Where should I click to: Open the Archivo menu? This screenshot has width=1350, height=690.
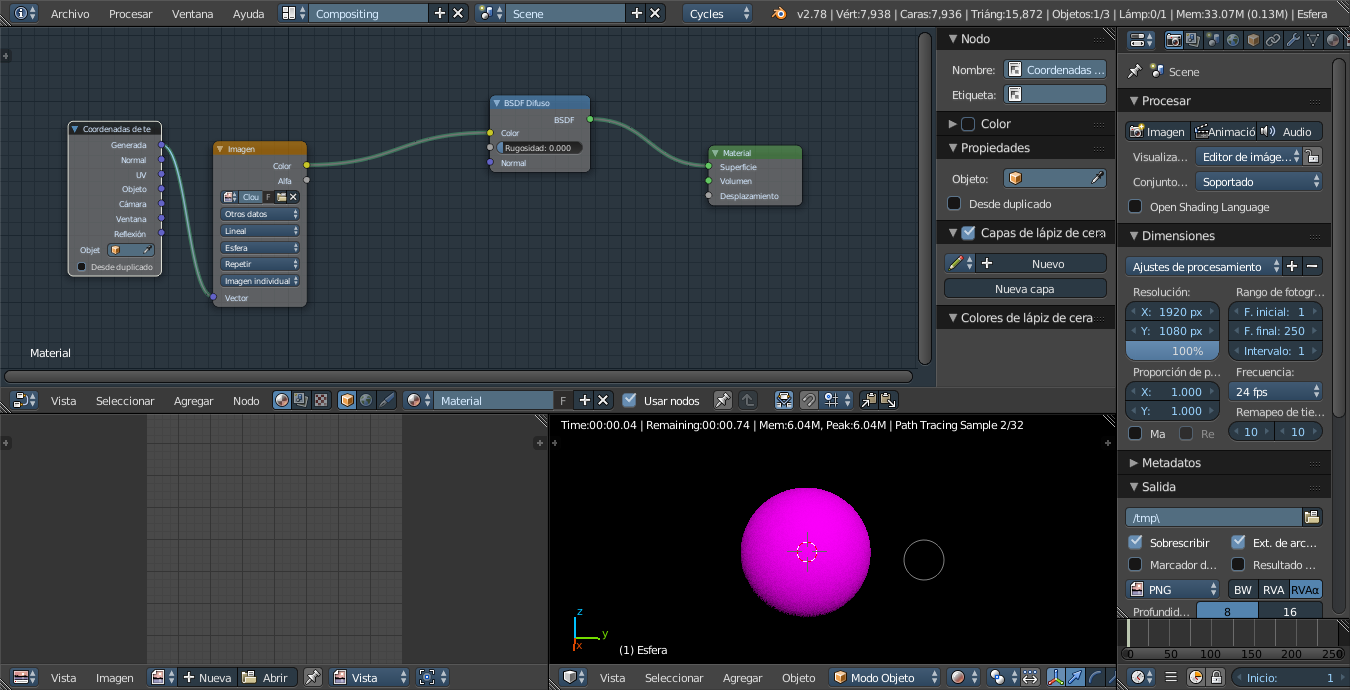pyautogui.click(x=70, y=14)
